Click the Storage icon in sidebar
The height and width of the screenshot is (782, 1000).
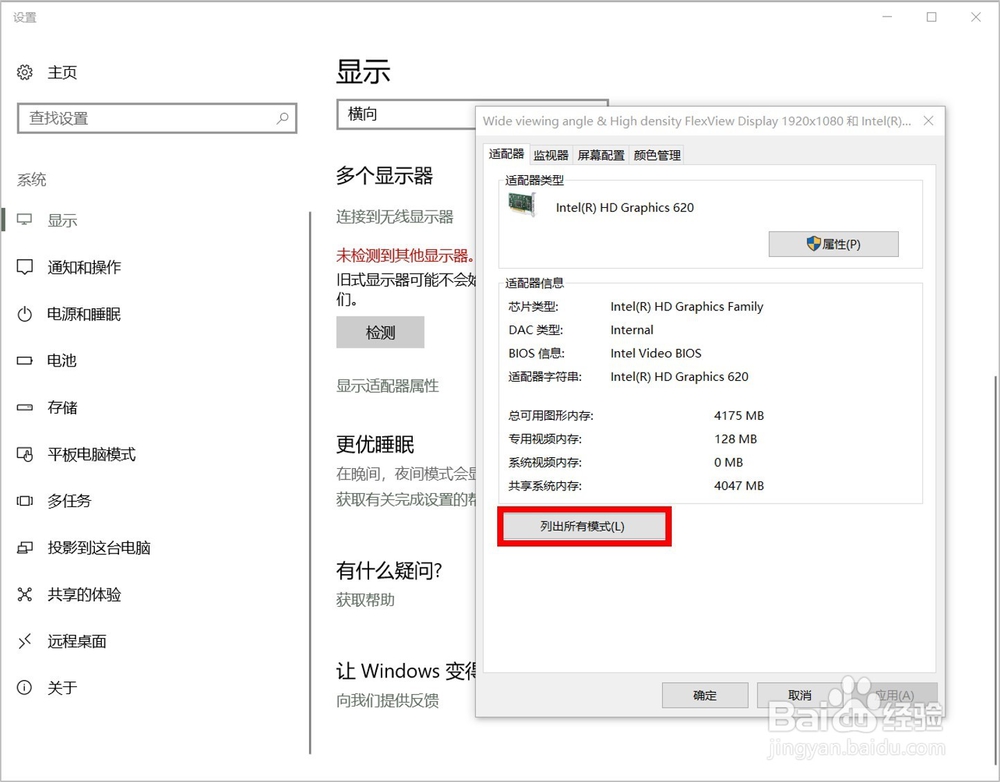coord(24,407)
